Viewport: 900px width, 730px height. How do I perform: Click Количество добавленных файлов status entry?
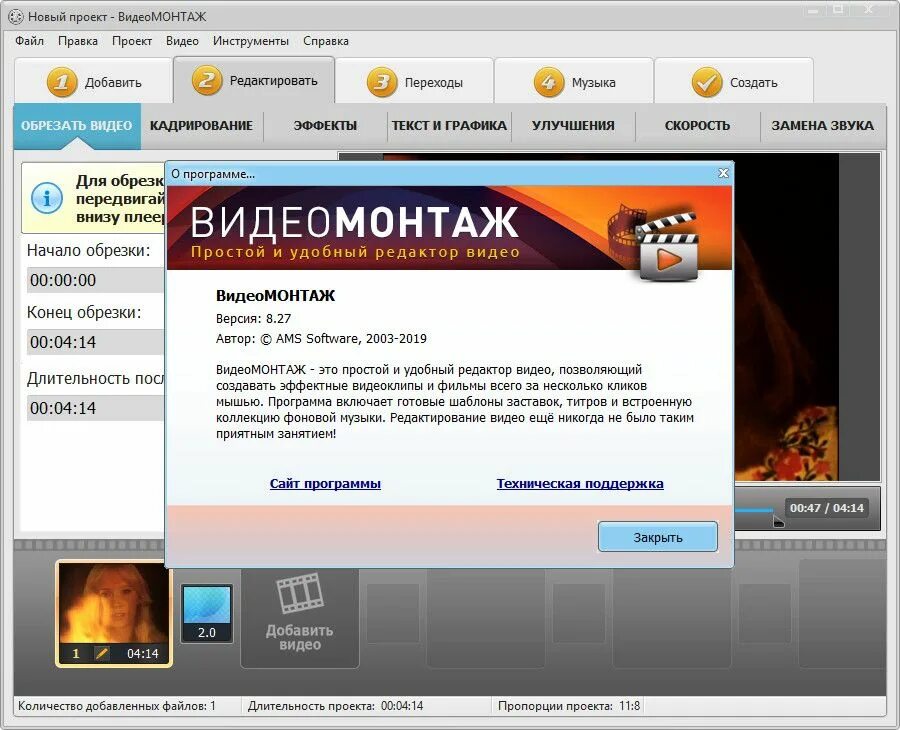[117, 706]
